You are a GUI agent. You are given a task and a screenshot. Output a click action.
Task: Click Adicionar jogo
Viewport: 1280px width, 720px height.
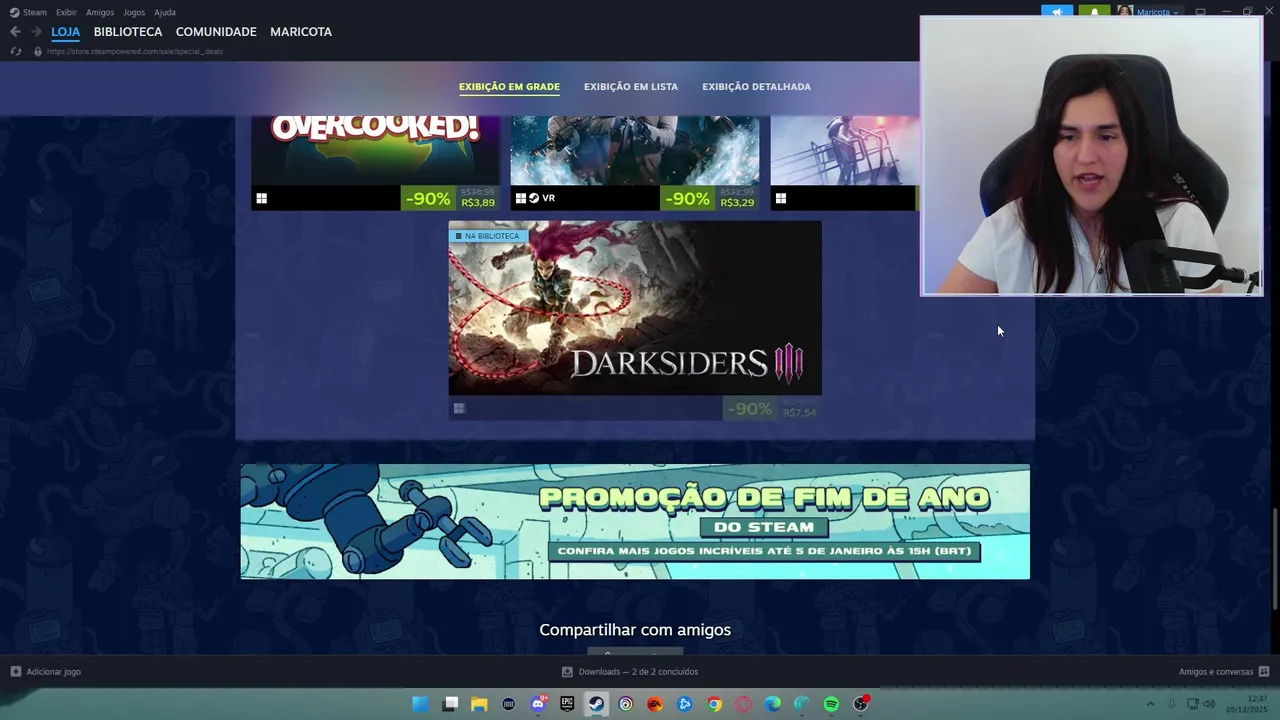coord(46,672)
